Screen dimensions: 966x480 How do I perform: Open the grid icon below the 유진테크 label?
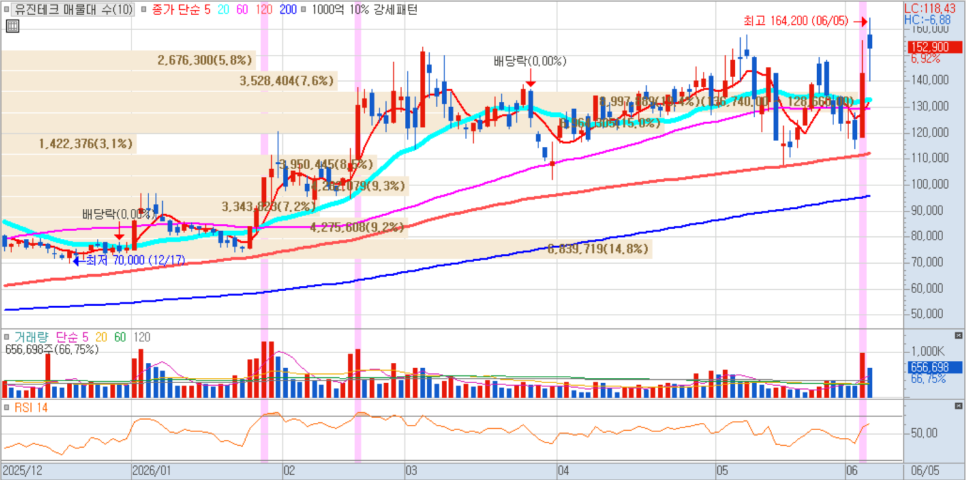[x=10, y=26]
